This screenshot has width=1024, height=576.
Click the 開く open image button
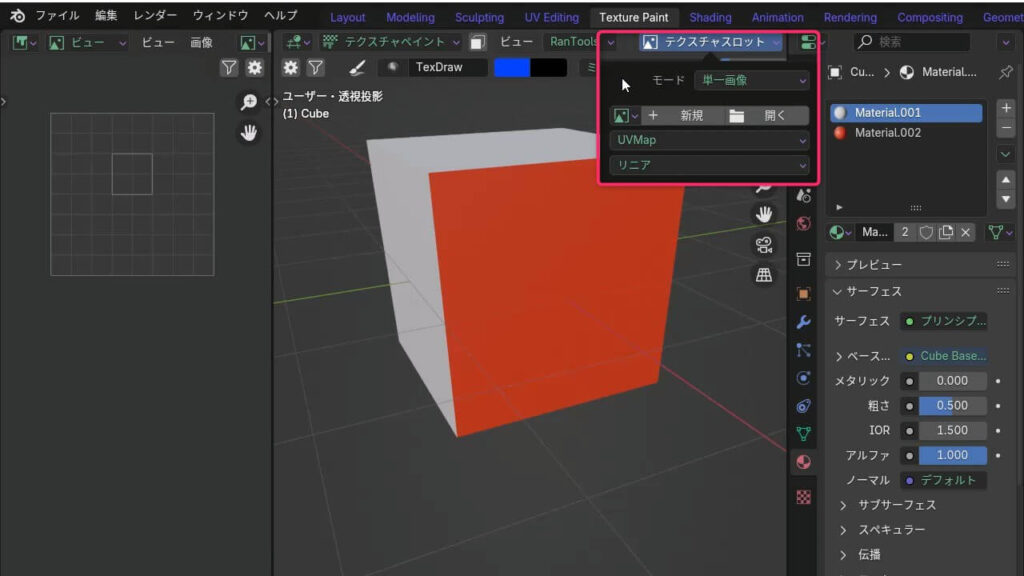click(766, 116)
